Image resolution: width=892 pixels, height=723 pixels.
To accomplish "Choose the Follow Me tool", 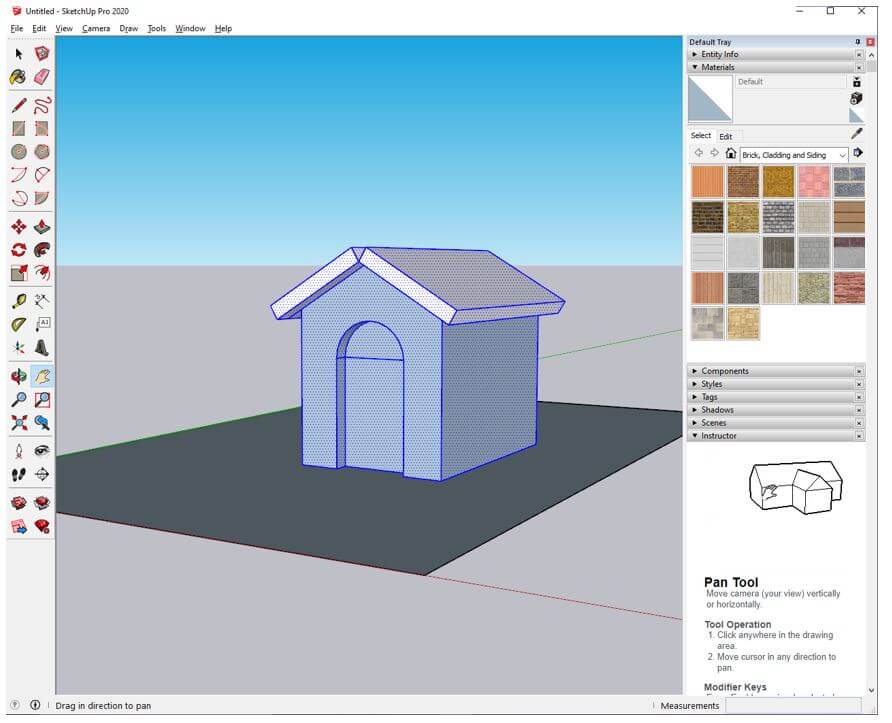I will (x=42, y=250).
